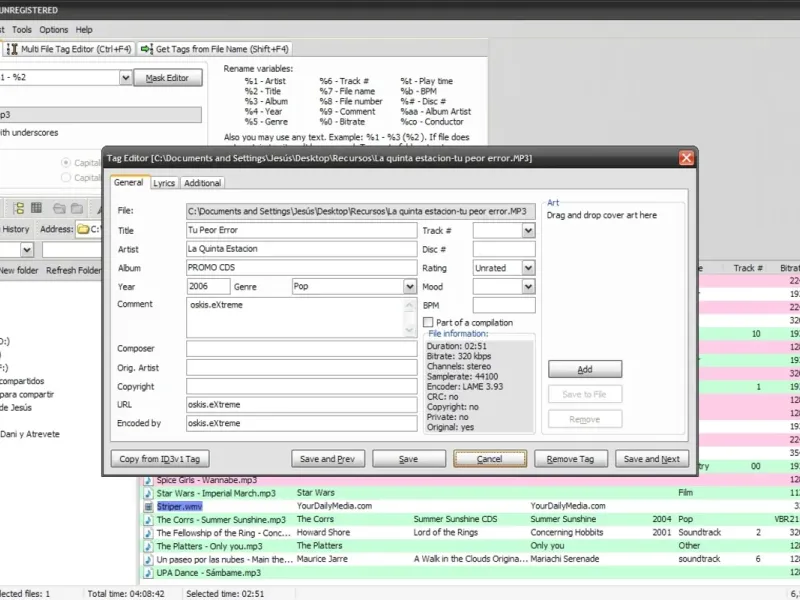Click the grid view icon in file toolbar
800x600 pixels.
click(x=36, y=208)
